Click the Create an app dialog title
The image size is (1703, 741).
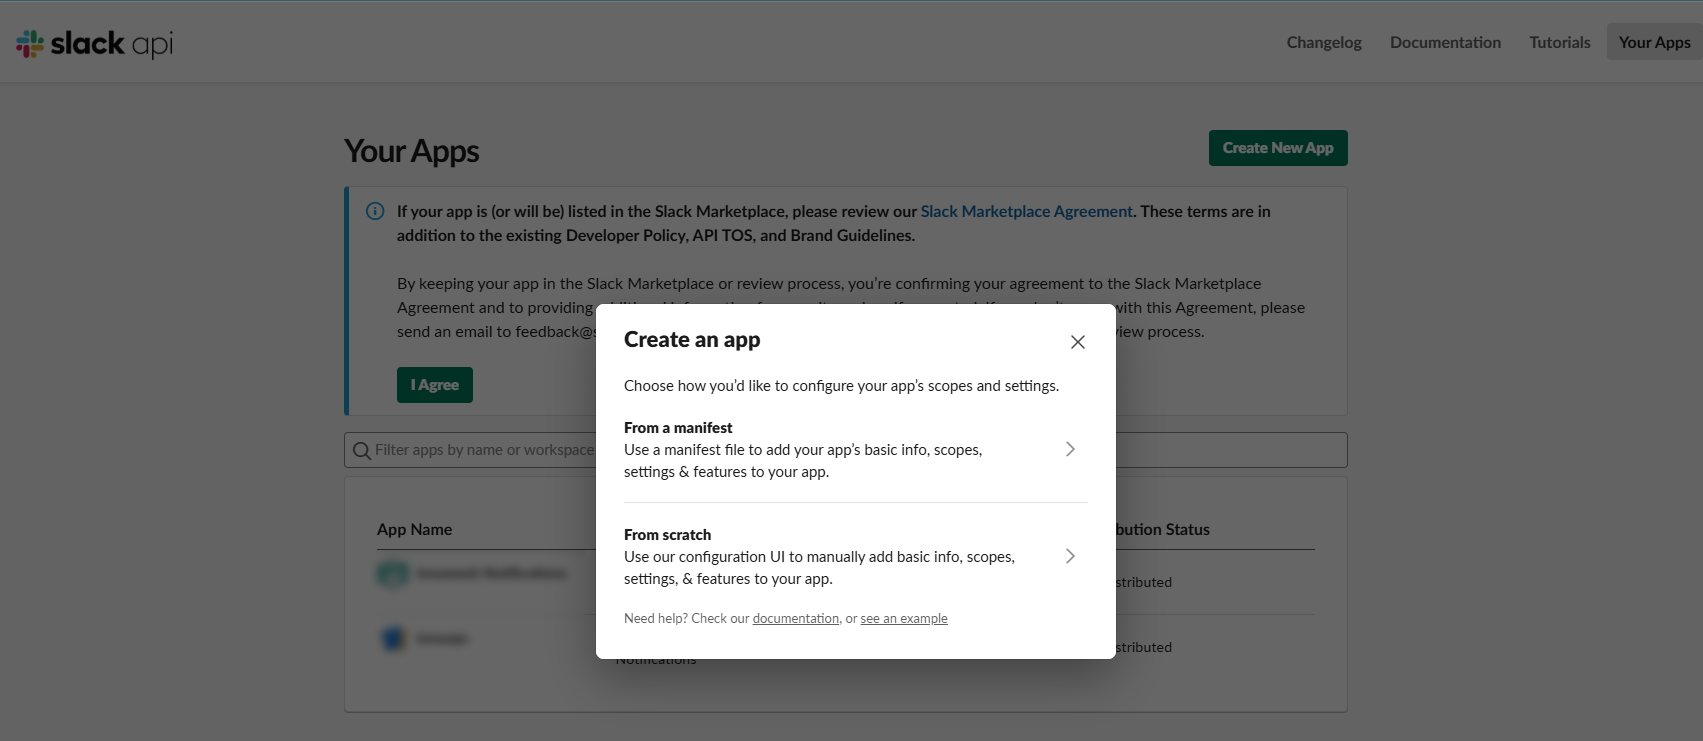coord(692,340)
